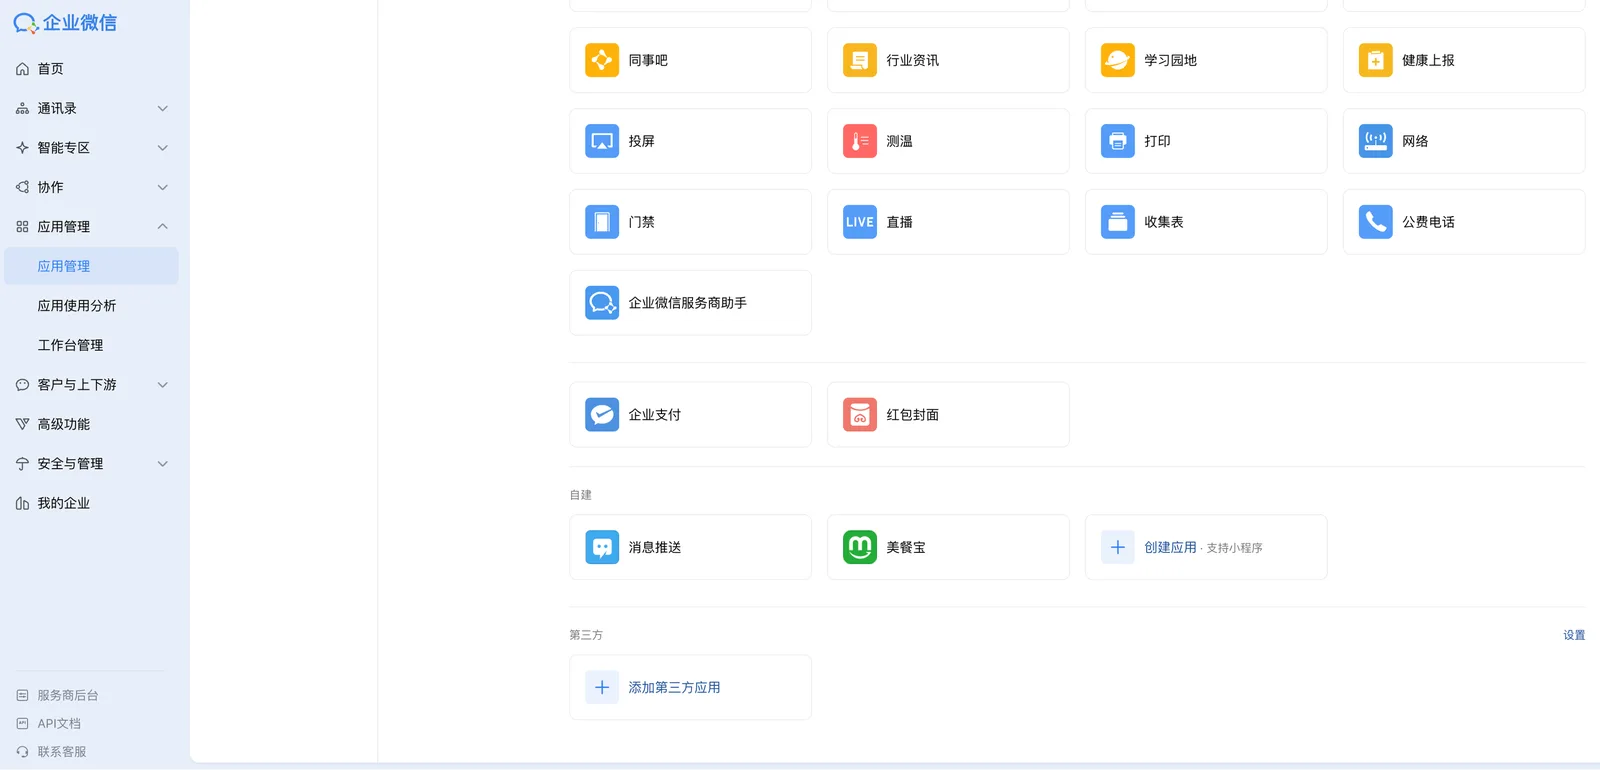Open the 网络 router icon
The width and height of the screenshot is (1600, 770).
point(1376,141)
